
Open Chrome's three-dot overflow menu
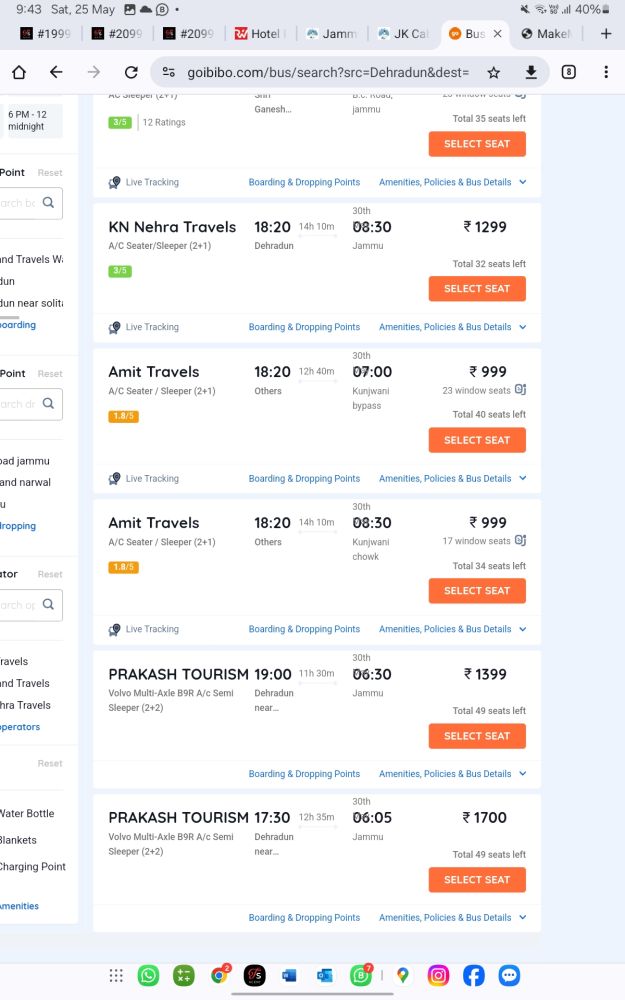(605, 72)
